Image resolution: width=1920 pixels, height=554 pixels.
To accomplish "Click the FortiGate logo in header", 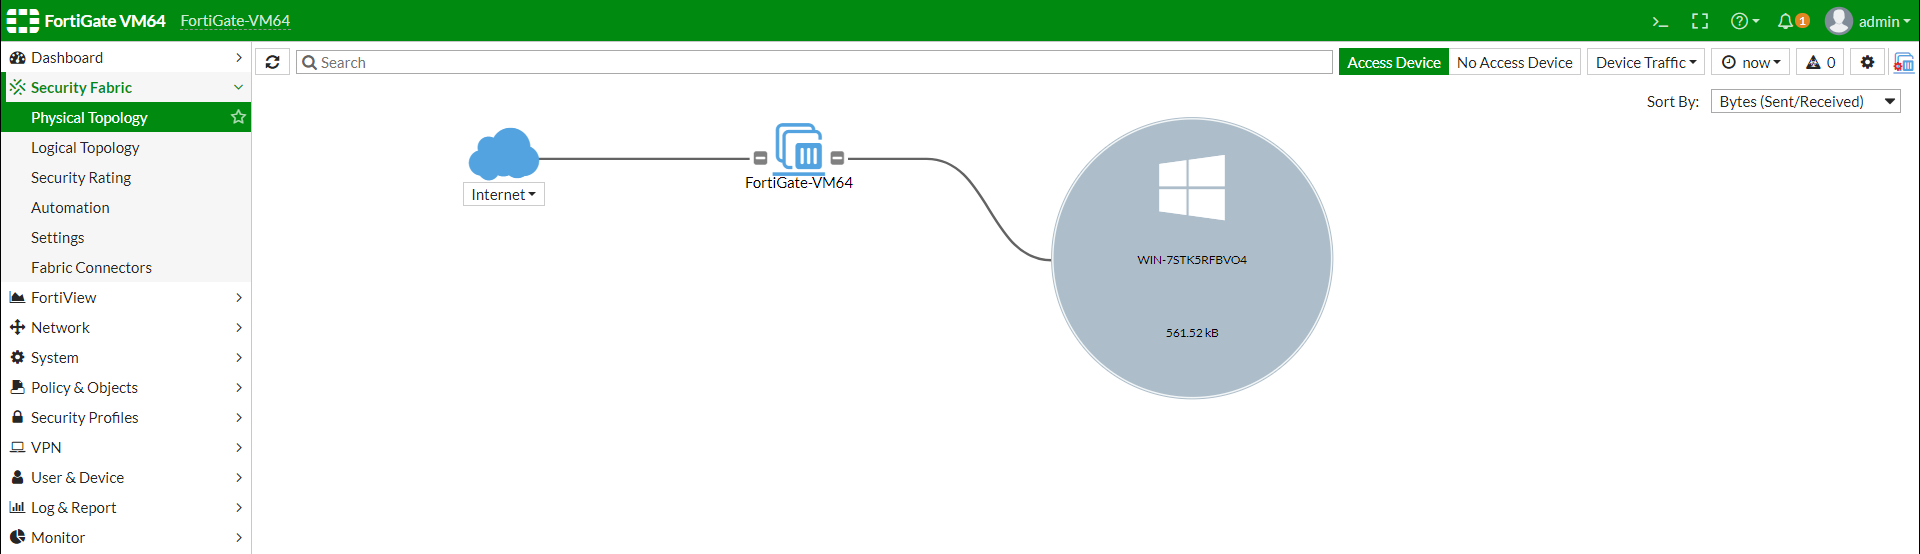I will coord(23,21).
